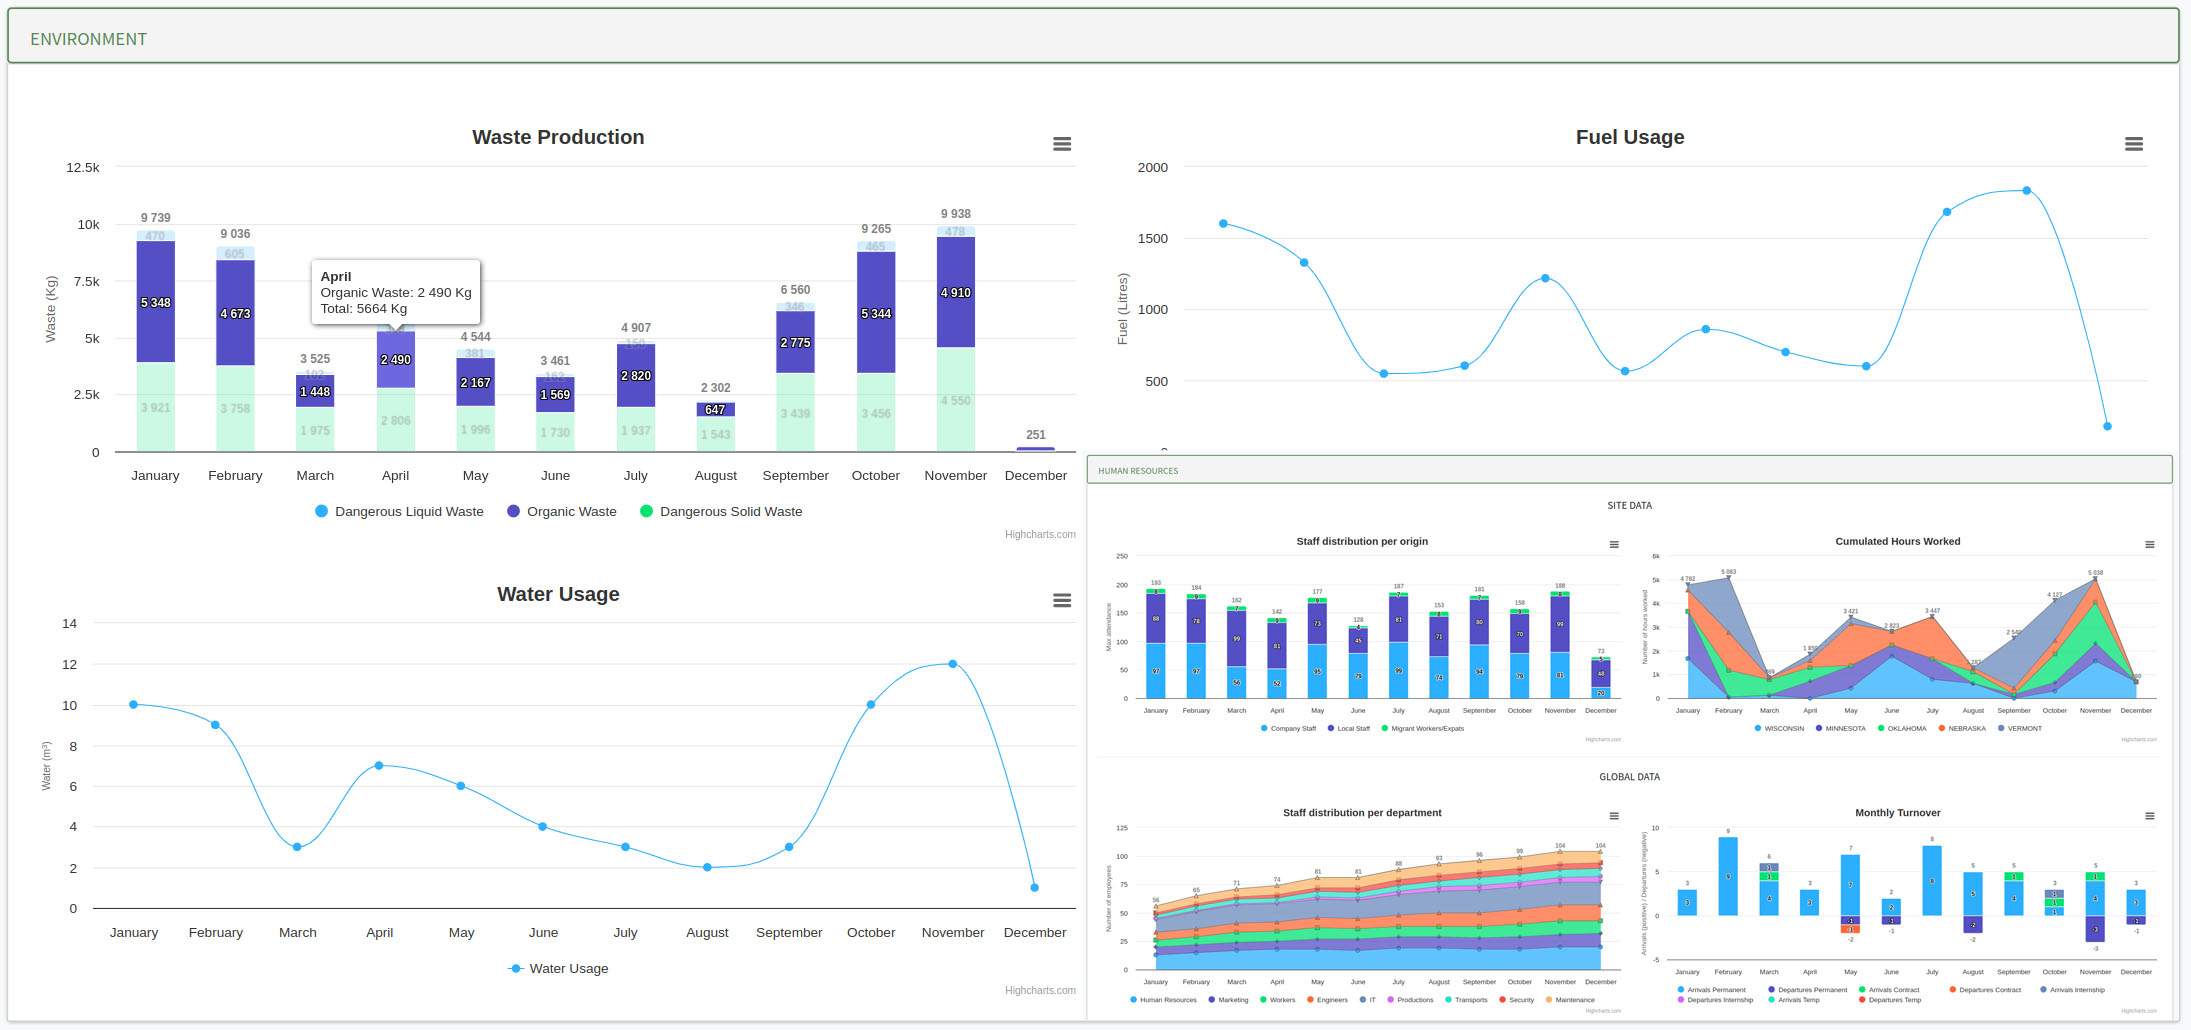The height and width of the screenshot is (1030, 2191).
Task: Click the blue Water Usage legend marker icon
Action: pyautogui.click(x=516, y=968)
